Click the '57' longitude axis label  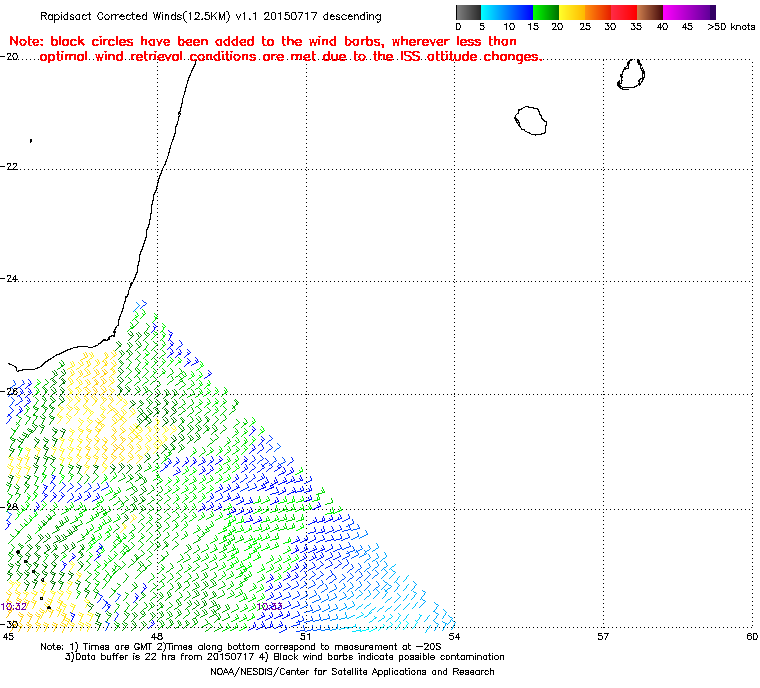click(x=603, y=636)
